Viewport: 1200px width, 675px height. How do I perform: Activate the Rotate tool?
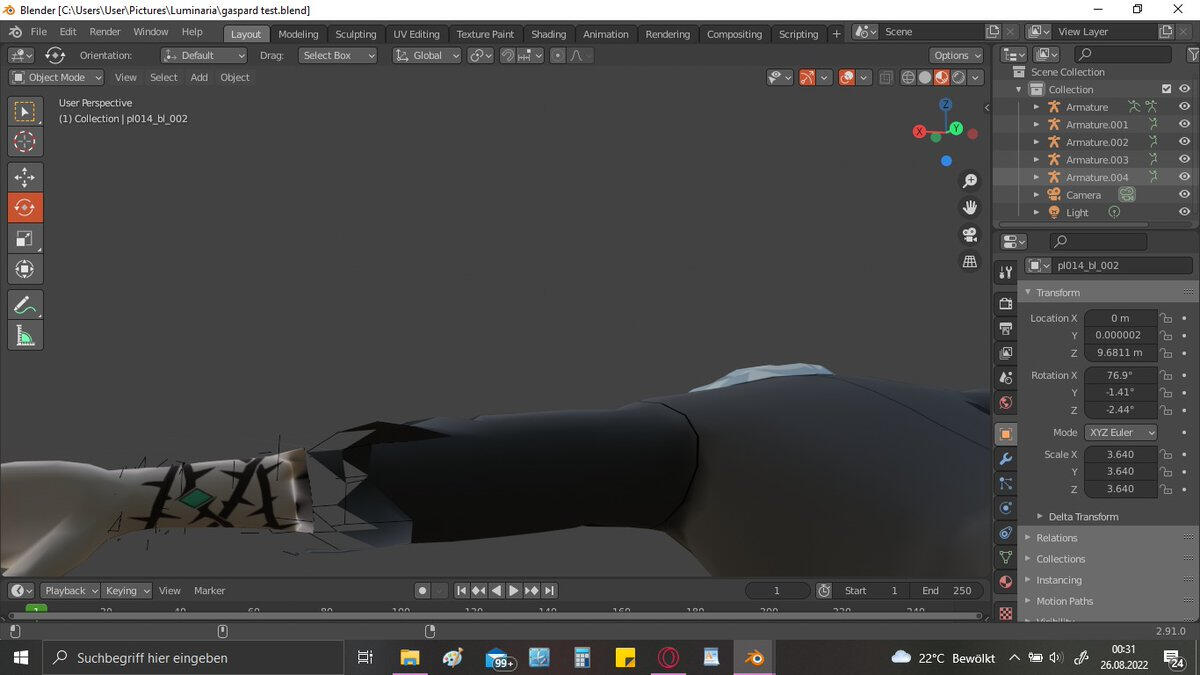tap(25, 208)
